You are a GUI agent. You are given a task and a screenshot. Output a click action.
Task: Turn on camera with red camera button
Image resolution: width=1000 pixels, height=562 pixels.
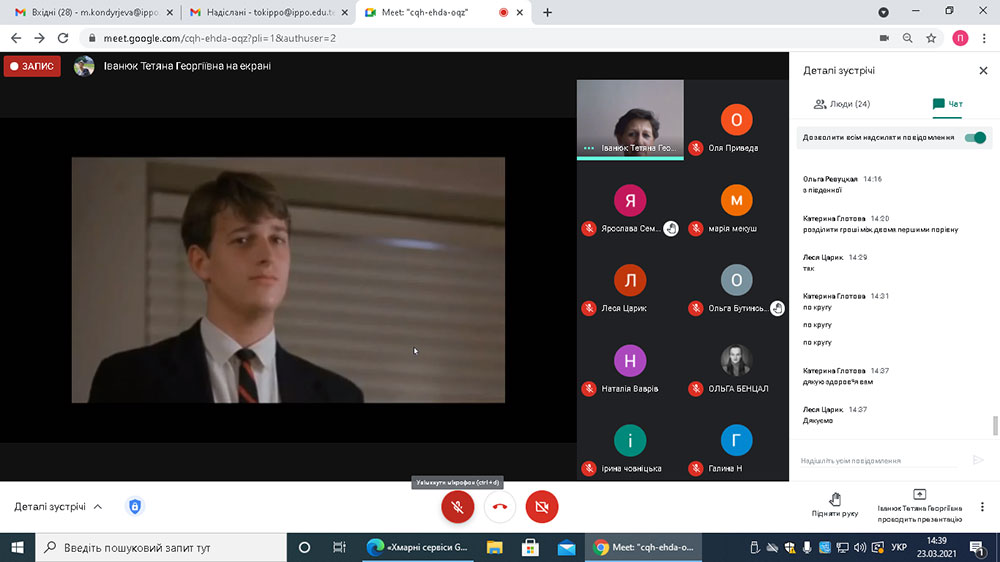541,507
